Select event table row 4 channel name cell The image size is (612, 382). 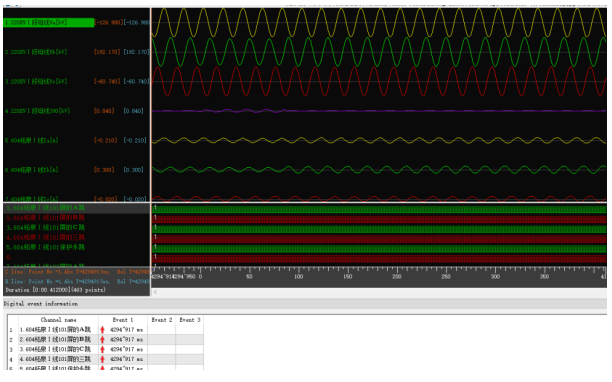click(x=59, y=359)
